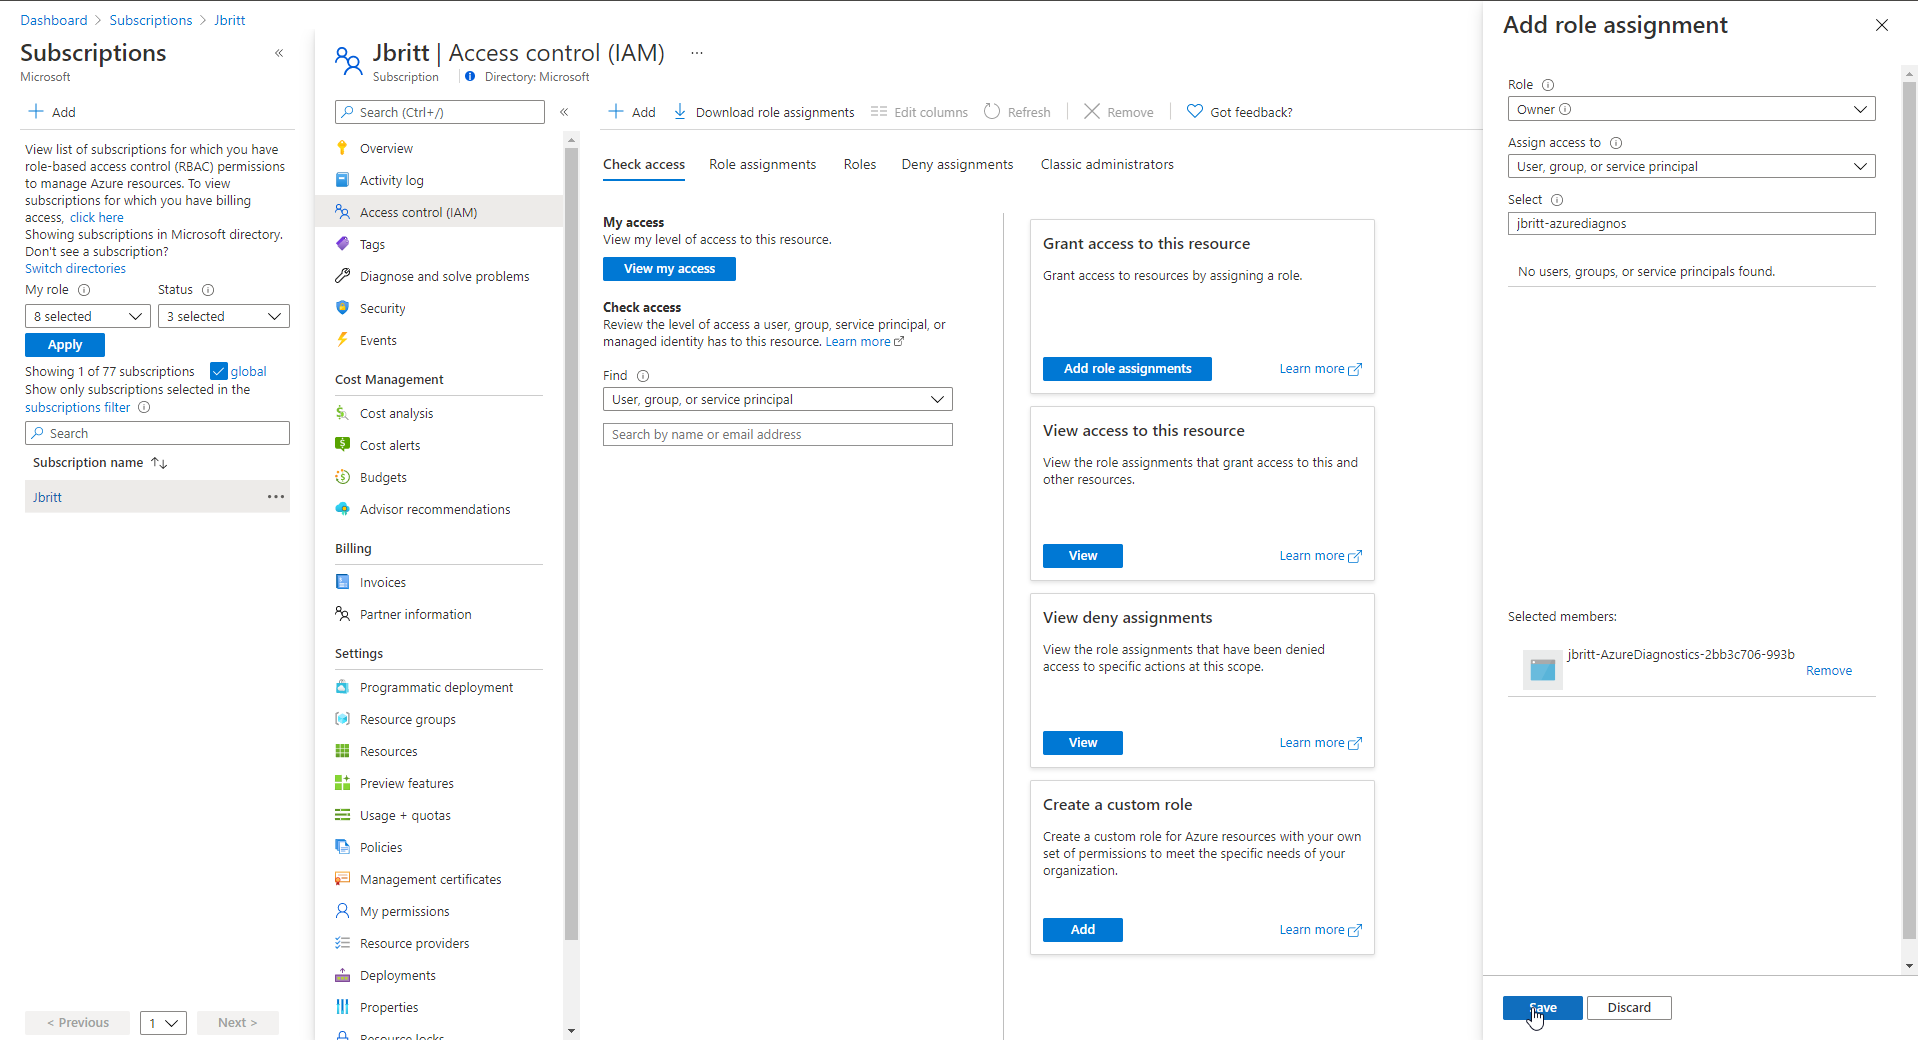Open the Partner information icon
The image size is (1918, 1040).
pyautogui.click(x=342, y=614)
